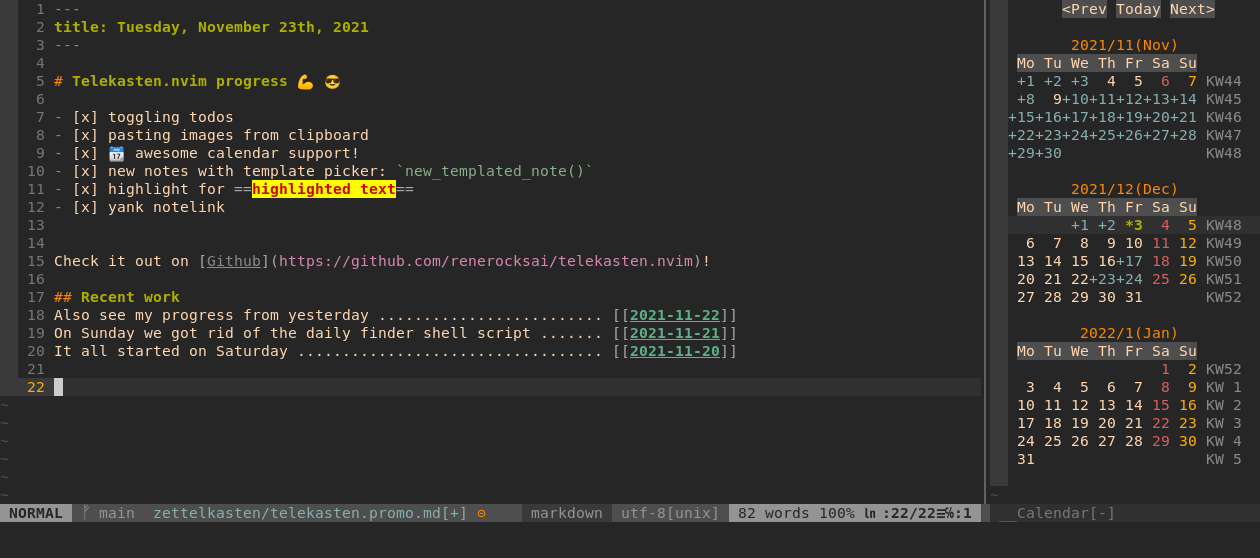Click the sunglasses face emoji in heading

[332, 81]
